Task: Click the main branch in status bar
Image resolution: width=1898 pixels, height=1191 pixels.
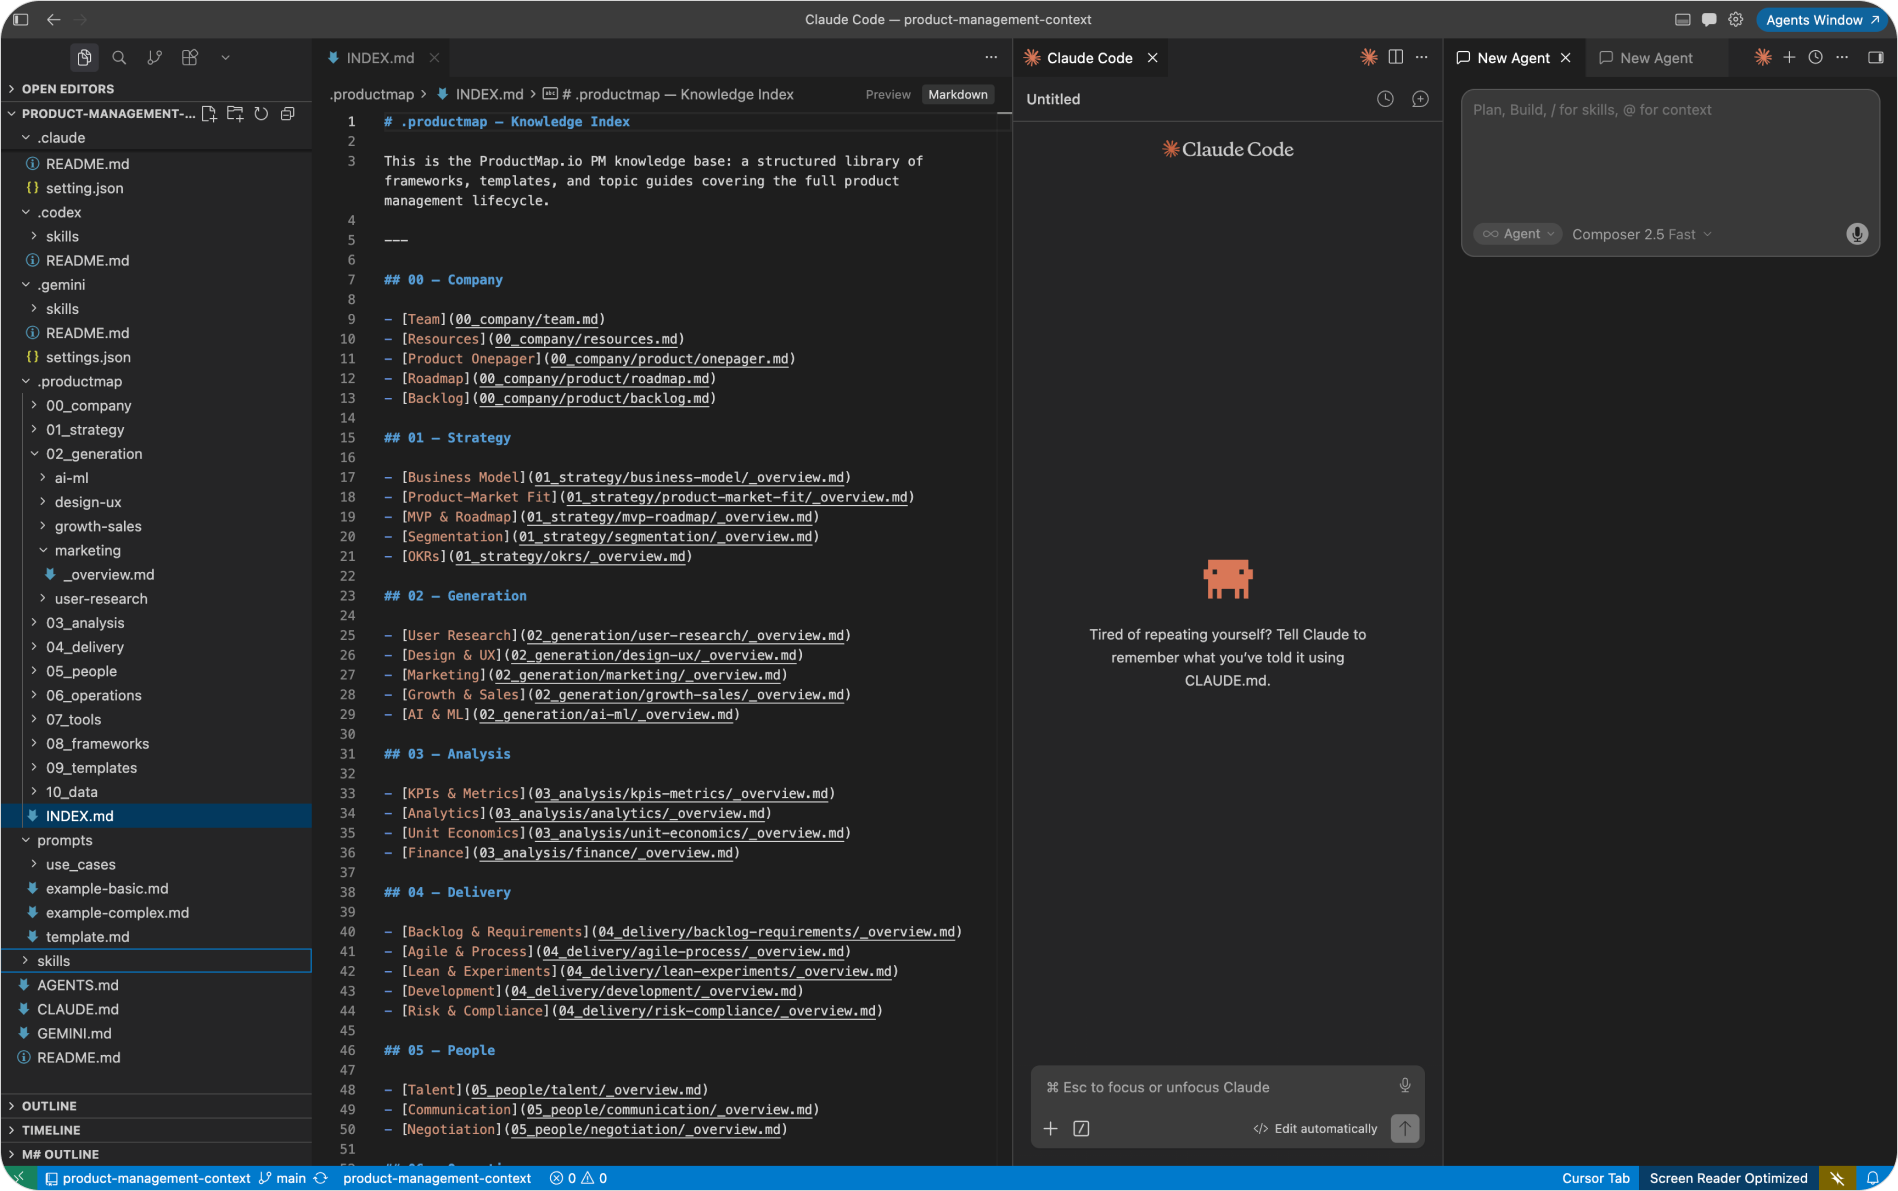Action: [282, 1178]
